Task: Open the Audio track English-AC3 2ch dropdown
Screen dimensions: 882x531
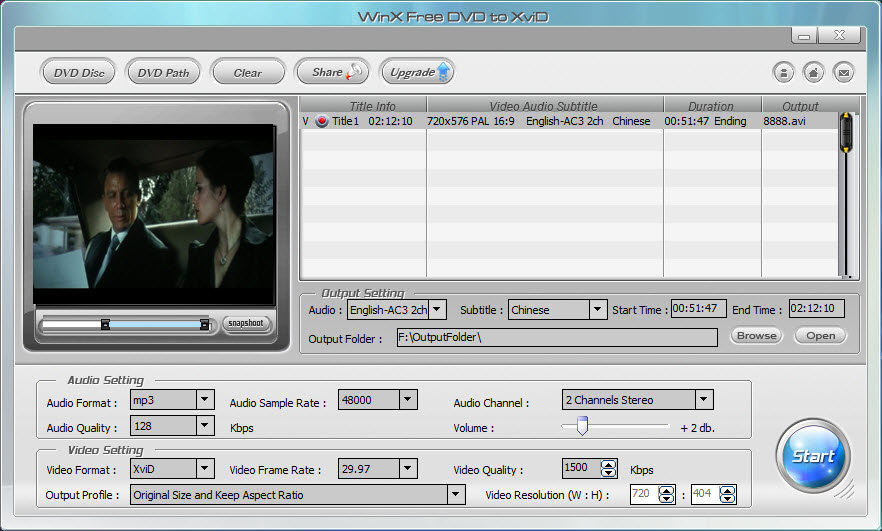Action: click(438, 309)
